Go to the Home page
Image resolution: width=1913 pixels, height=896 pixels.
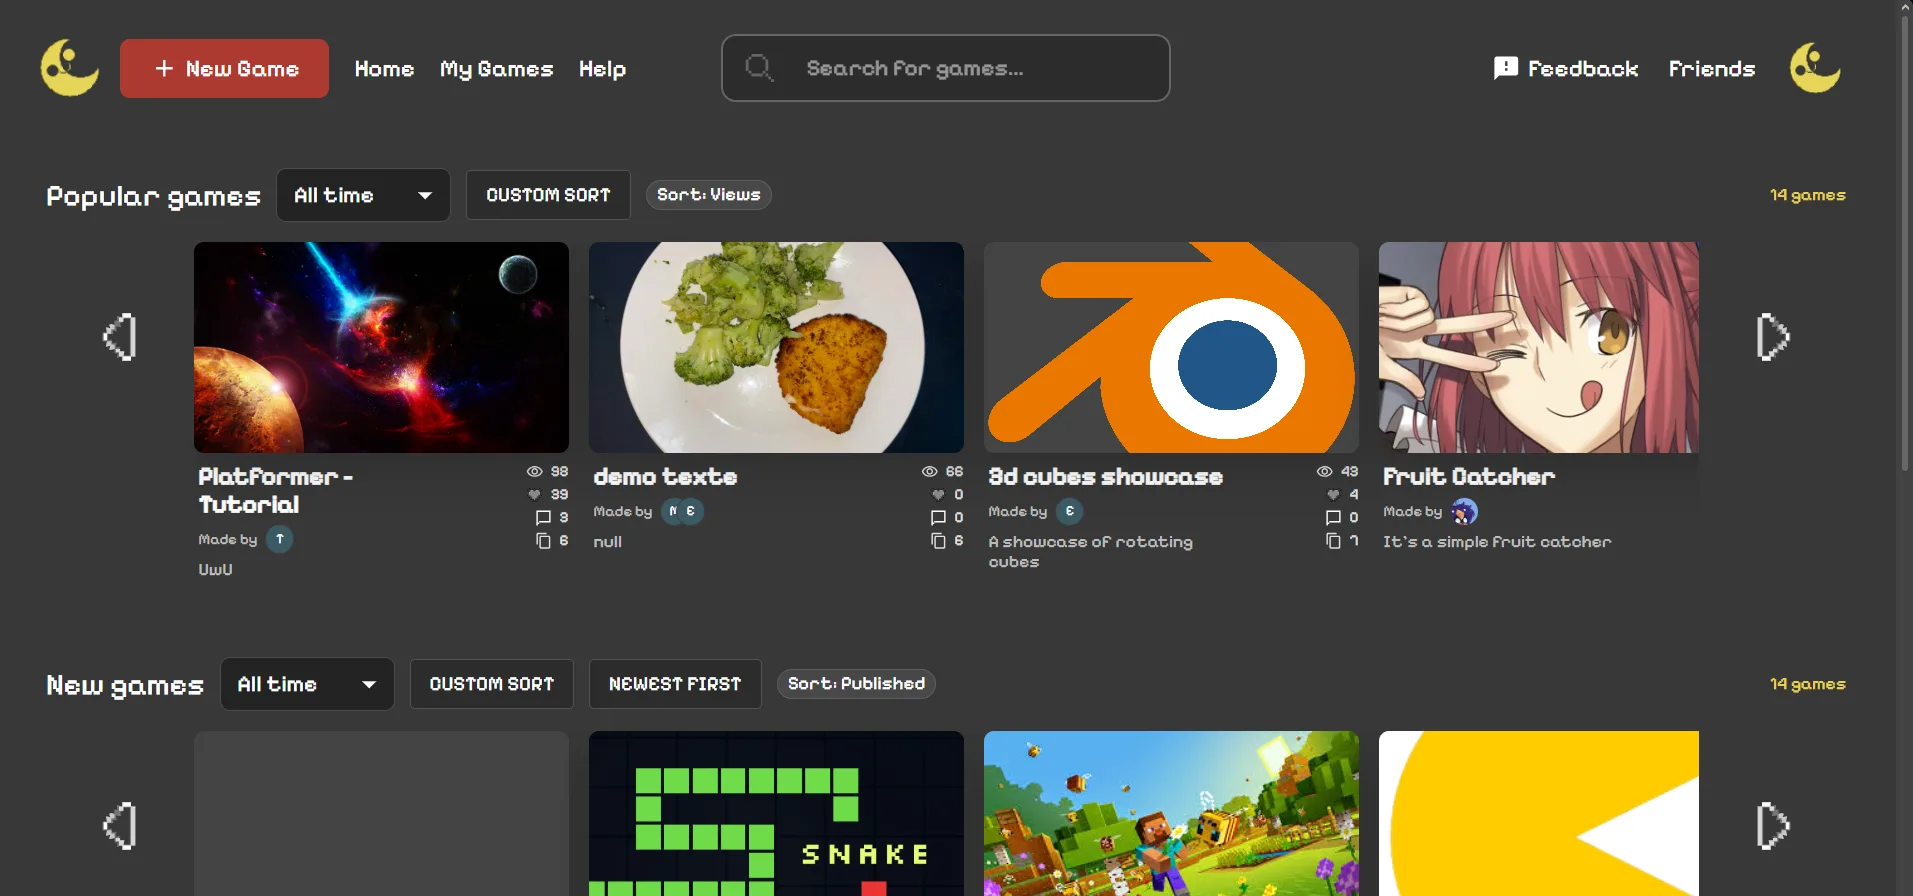click(x=385, y=69)
